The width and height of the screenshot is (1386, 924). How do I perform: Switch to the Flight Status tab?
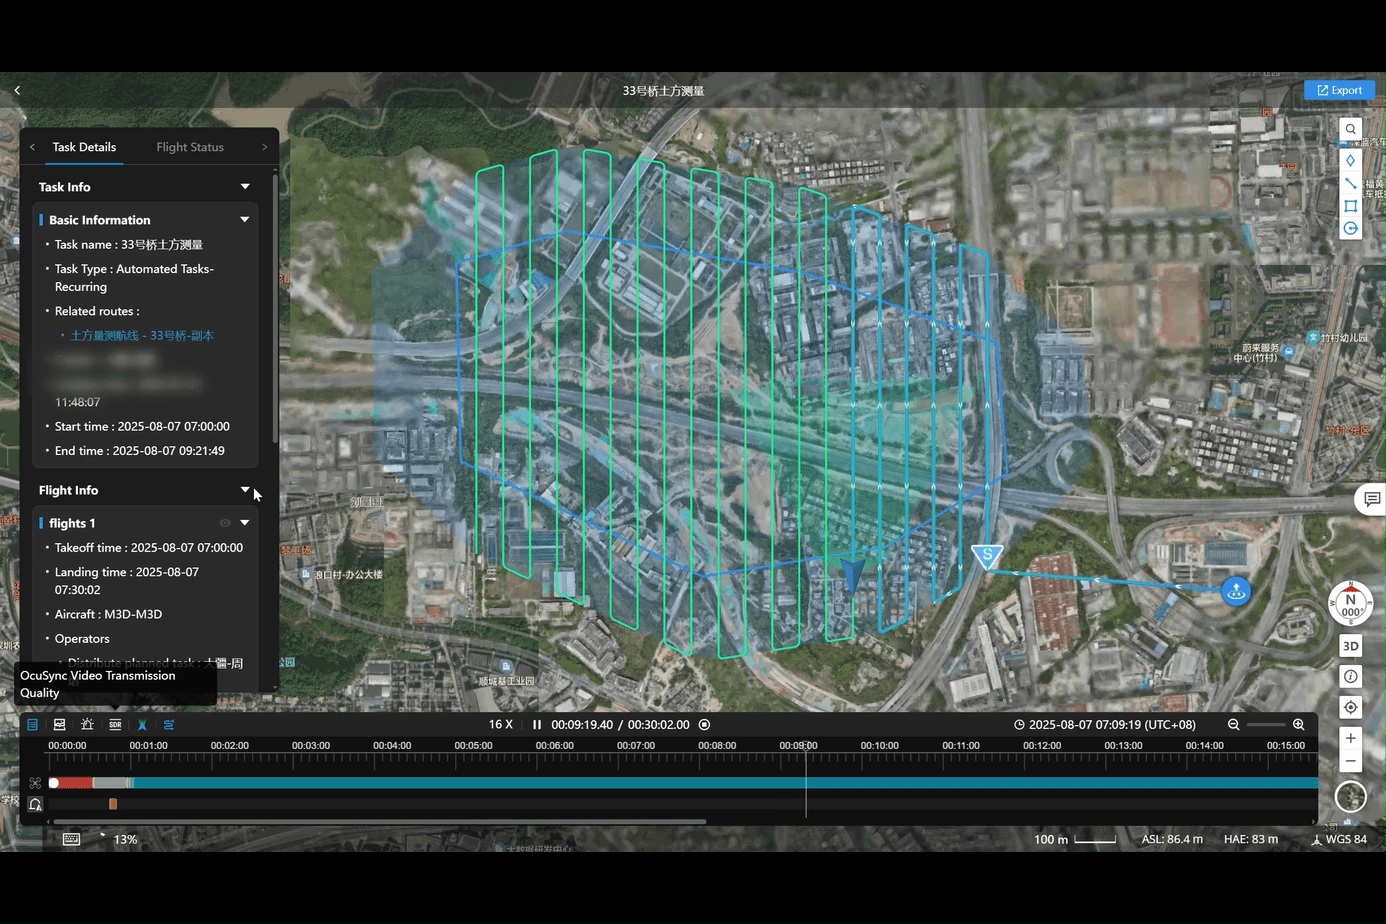pyautogui.click(x=190, y=147)
